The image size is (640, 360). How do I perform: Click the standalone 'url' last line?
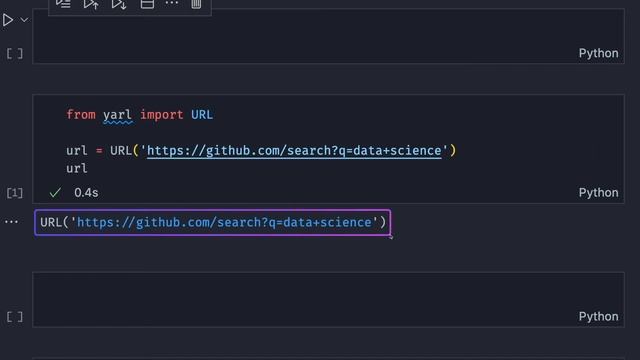pos(77,169)
